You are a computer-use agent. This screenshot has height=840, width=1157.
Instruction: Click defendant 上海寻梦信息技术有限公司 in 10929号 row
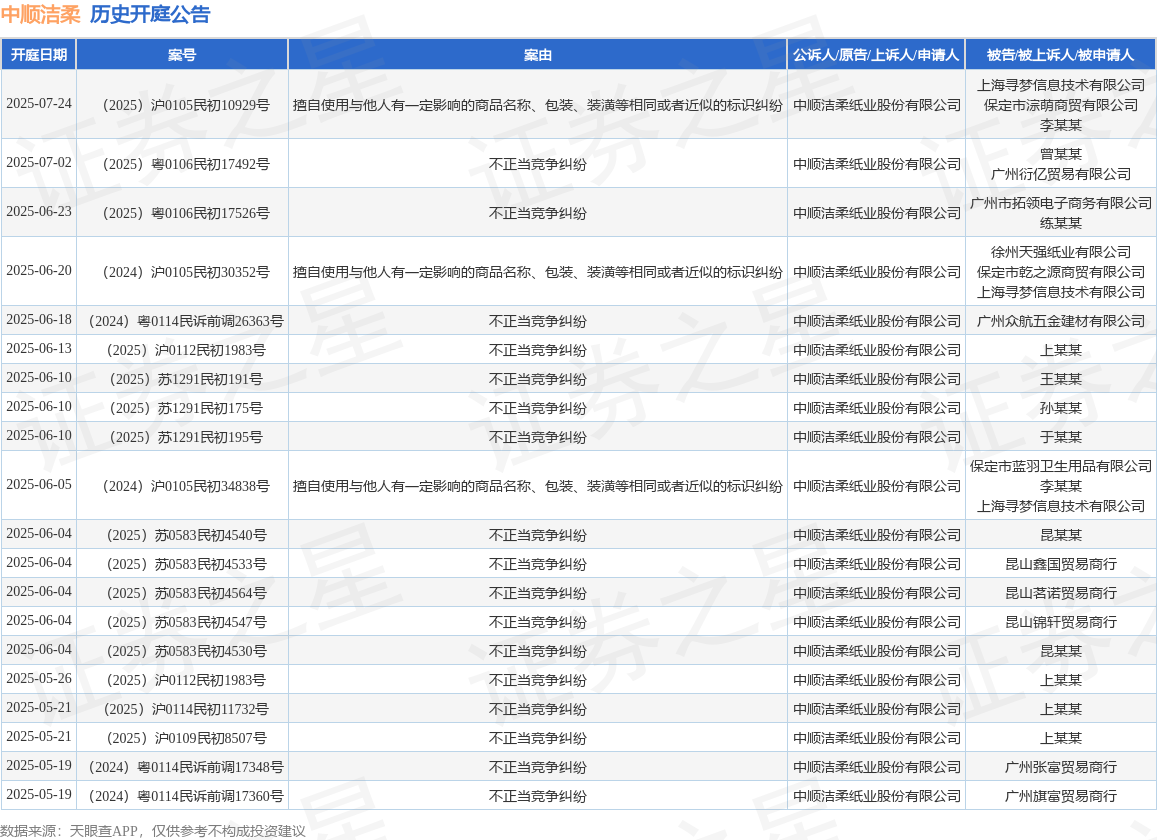pyautogui.click(x=1060, y=85)
